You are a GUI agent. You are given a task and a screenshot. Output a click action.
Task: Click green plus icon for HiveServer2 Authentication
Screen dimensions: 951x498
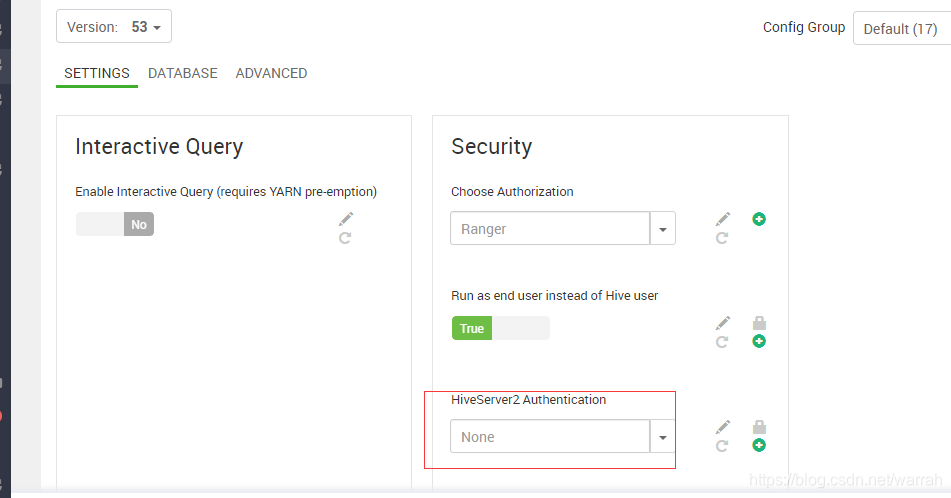(x=759, y=445)
